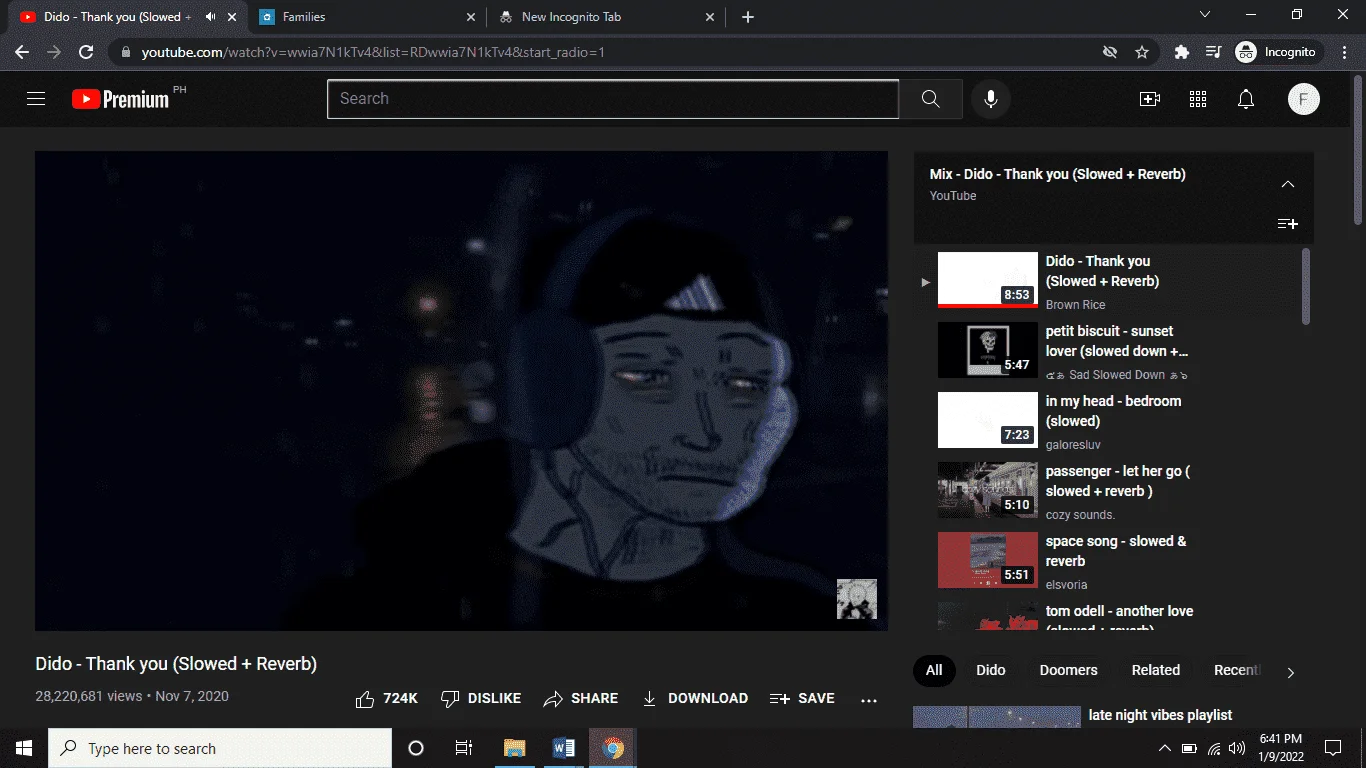The image size is (1366, 768).
Task: Mute the Dido tab audio icon
Action: pos(211,17)
